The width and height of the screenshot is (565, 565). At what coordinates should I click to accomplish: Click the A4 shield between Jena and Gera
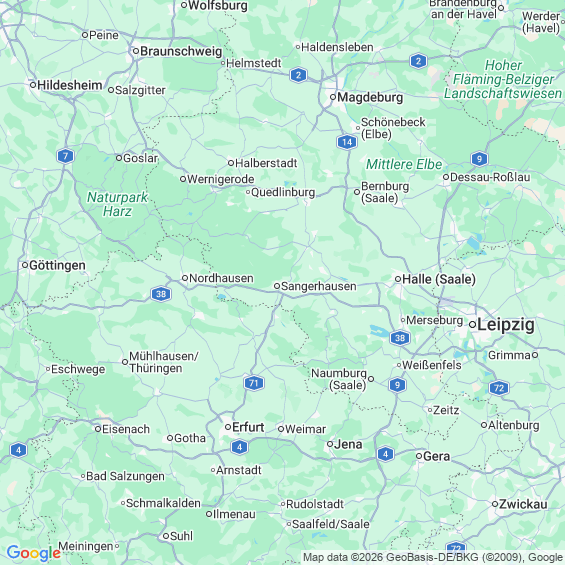coord(386,454)
